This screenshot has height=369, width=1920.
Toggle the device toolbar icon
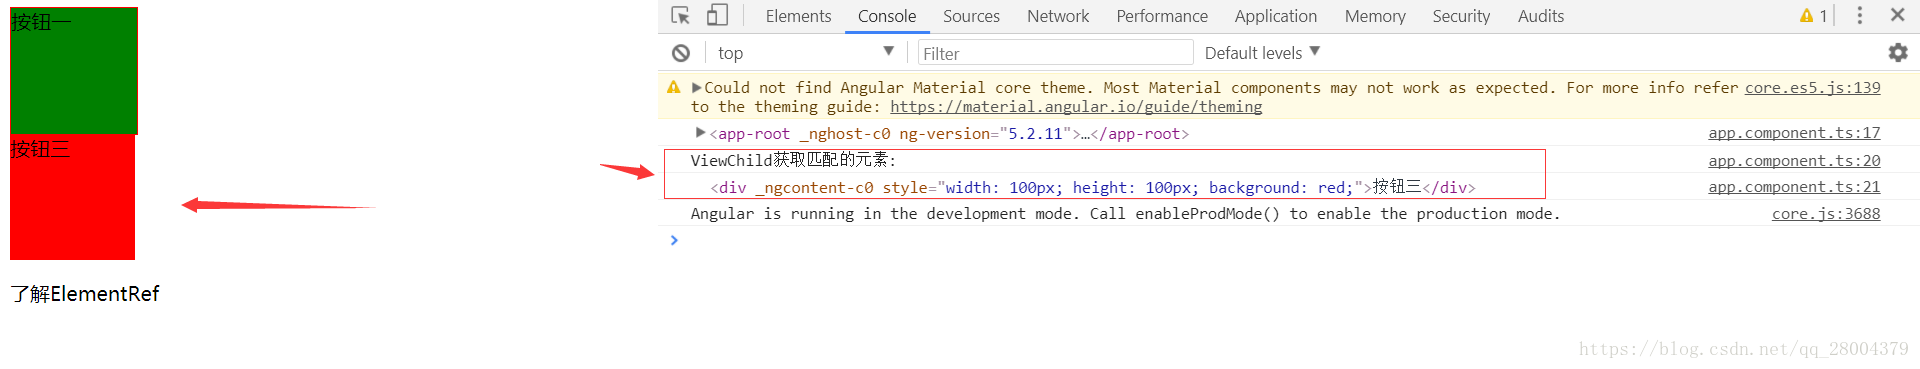tap(717, 15)
